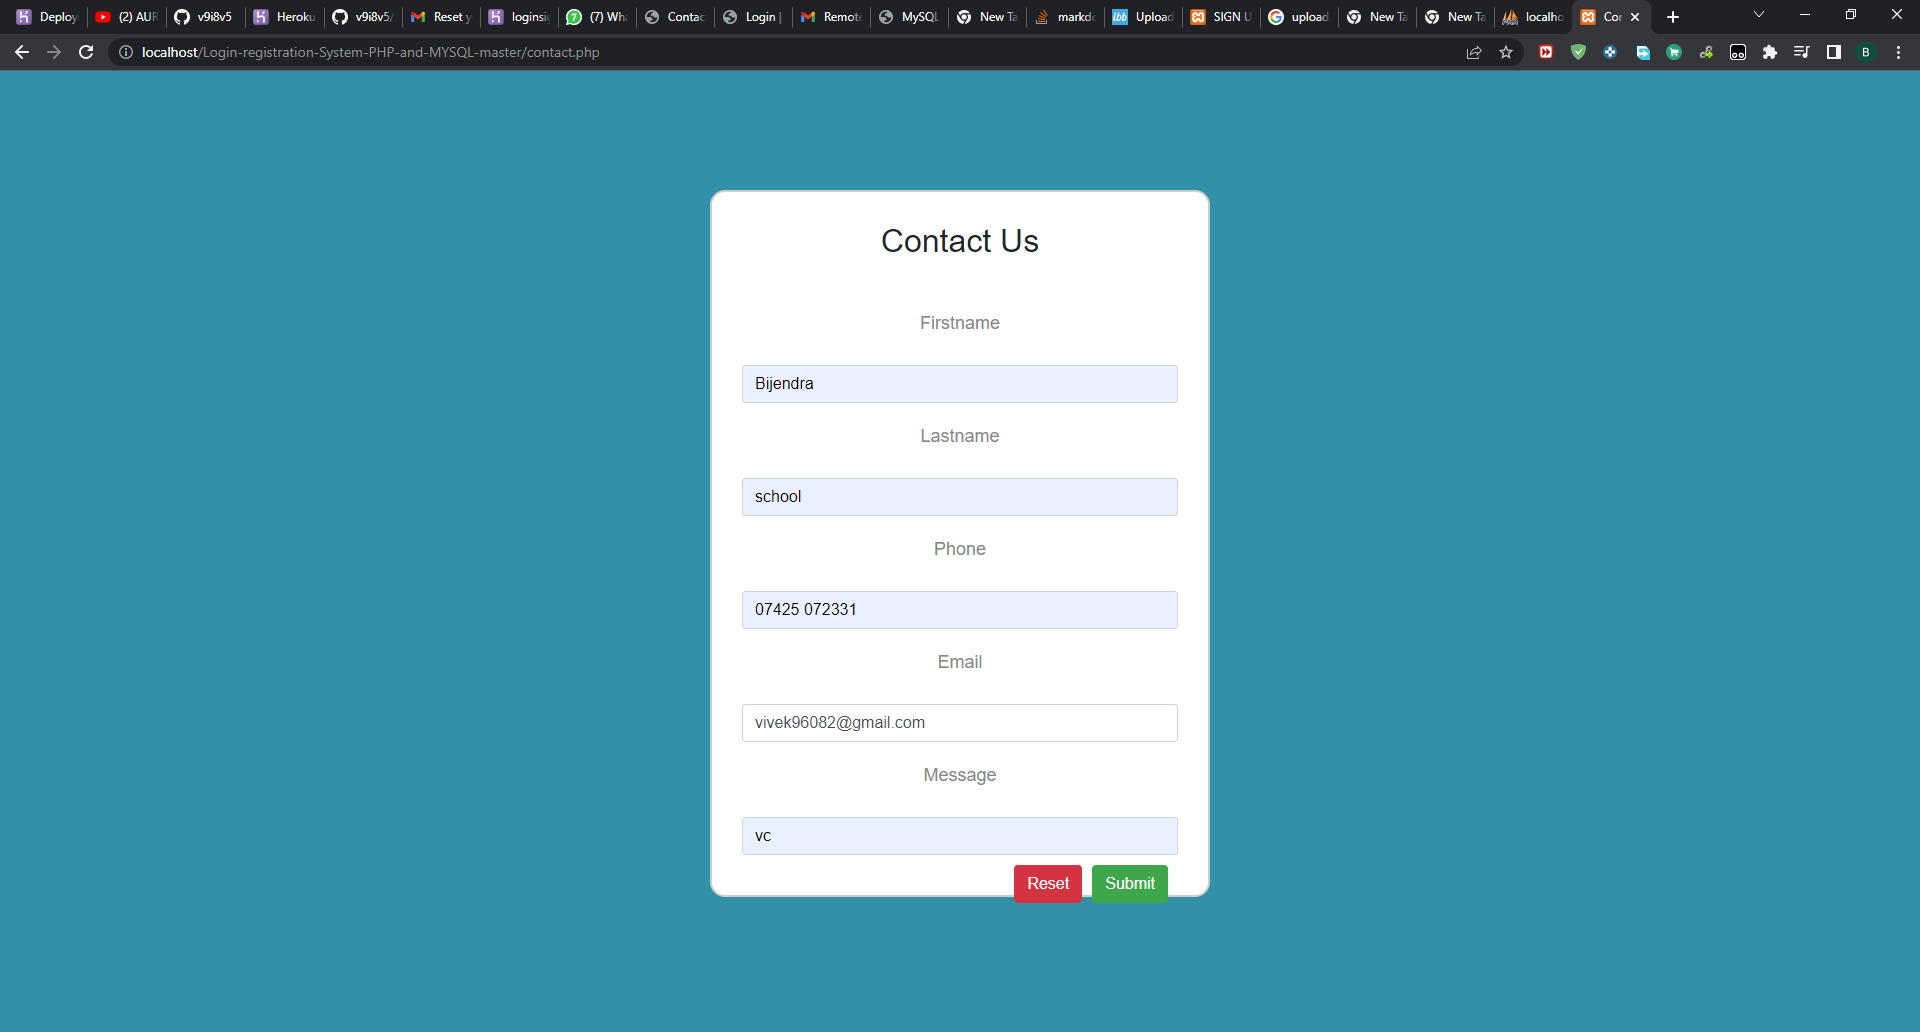Click the profile avatar labeled B

pyautogui.click(x=1866, y=52)
